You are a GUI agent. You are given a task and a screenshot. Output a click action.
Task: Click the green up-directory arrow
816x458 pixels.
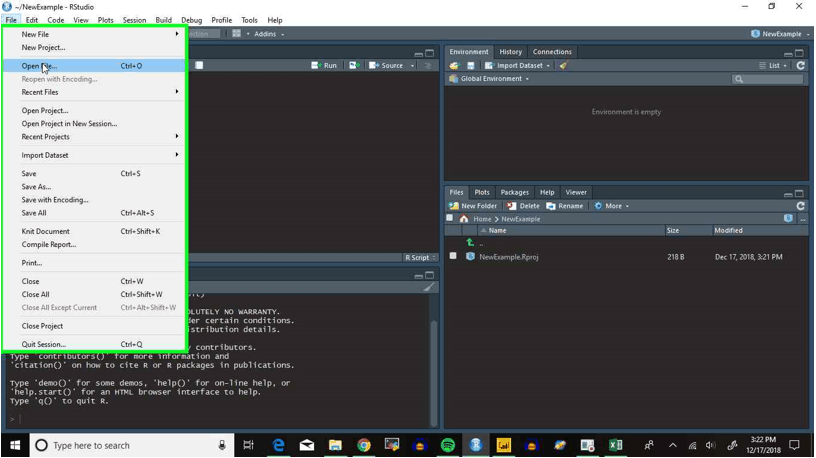(470, 243)
